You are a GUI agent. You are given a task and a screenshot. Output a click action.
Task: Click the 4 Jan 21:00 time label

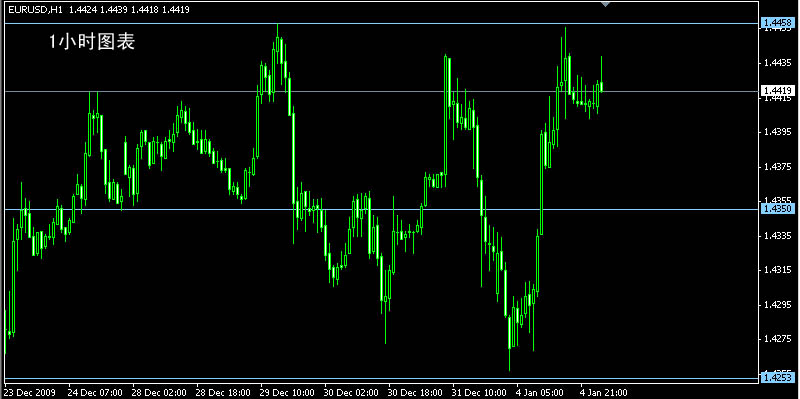[x=604, y=393]
